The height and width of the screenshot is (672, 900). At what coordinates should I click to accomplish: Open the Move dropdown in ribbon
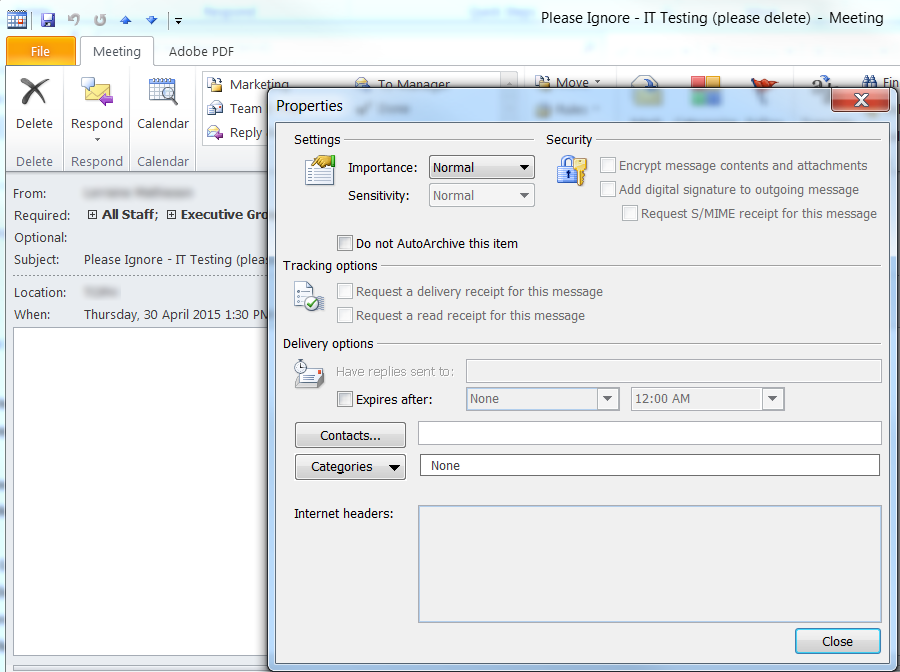(568, 82)
